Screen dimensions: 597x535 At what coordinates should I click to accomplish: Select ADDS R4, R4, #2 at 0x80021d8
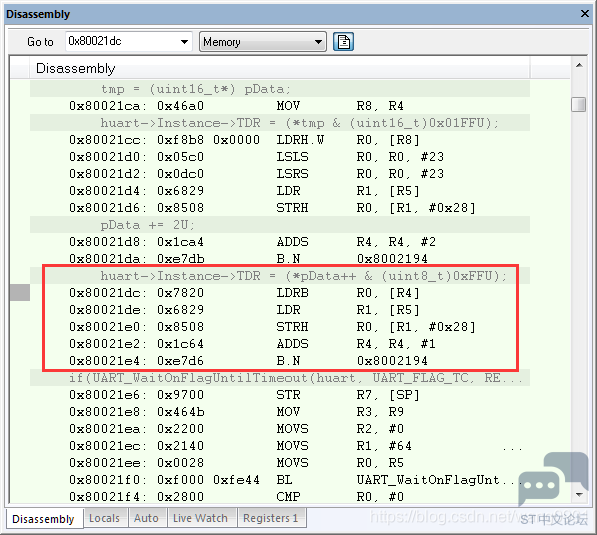click(x=280, y=242)
